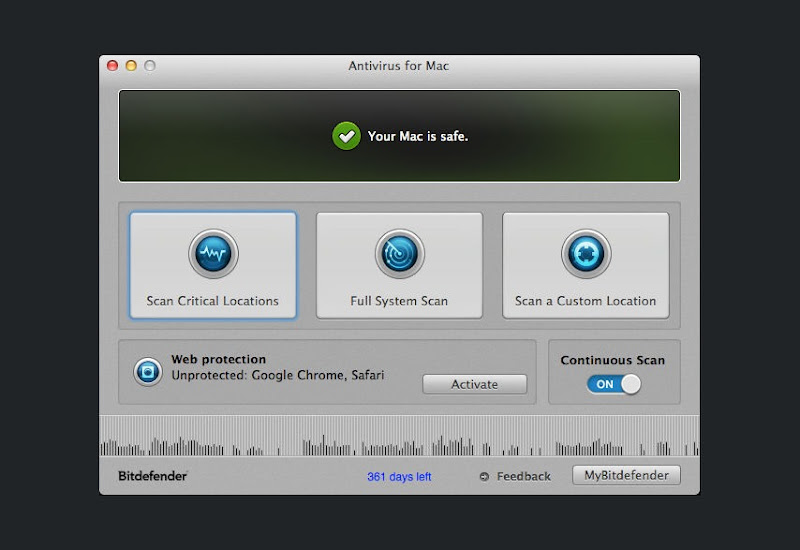Select the Scan Critical Locations label
Screen dimensions: 800x550
pos(212,301)
